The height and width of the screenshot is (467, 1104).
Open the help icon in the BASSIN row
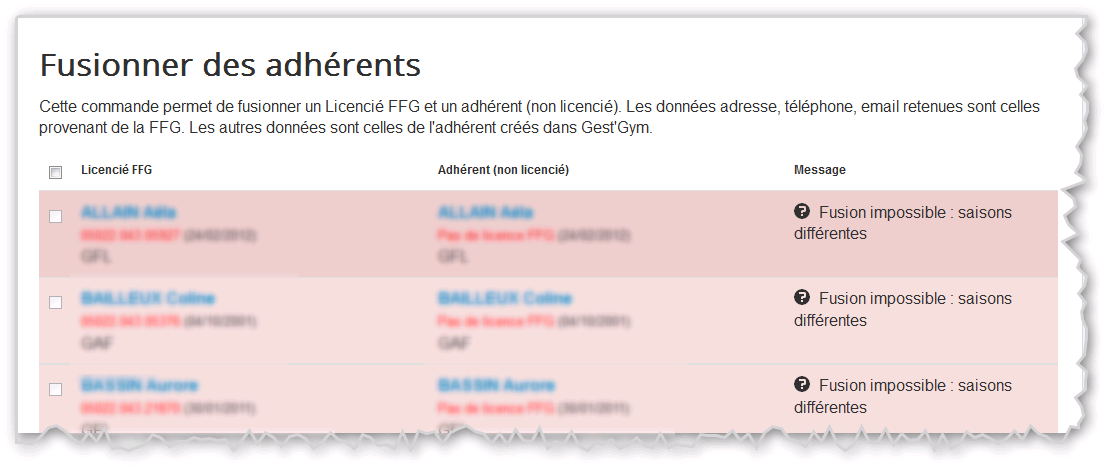[x=801, y=385]
